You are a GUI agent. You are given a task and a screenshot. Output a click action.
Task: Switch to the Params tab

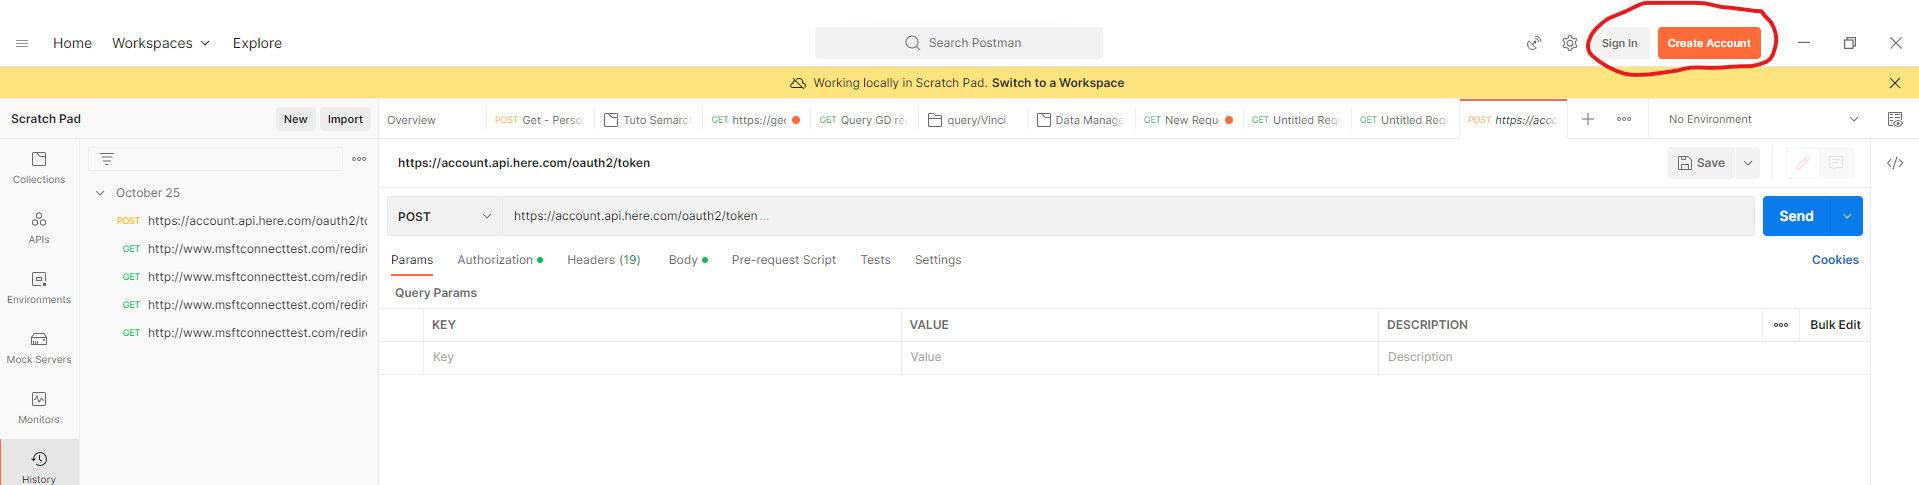pyautogui.click(x=412, y=260)
